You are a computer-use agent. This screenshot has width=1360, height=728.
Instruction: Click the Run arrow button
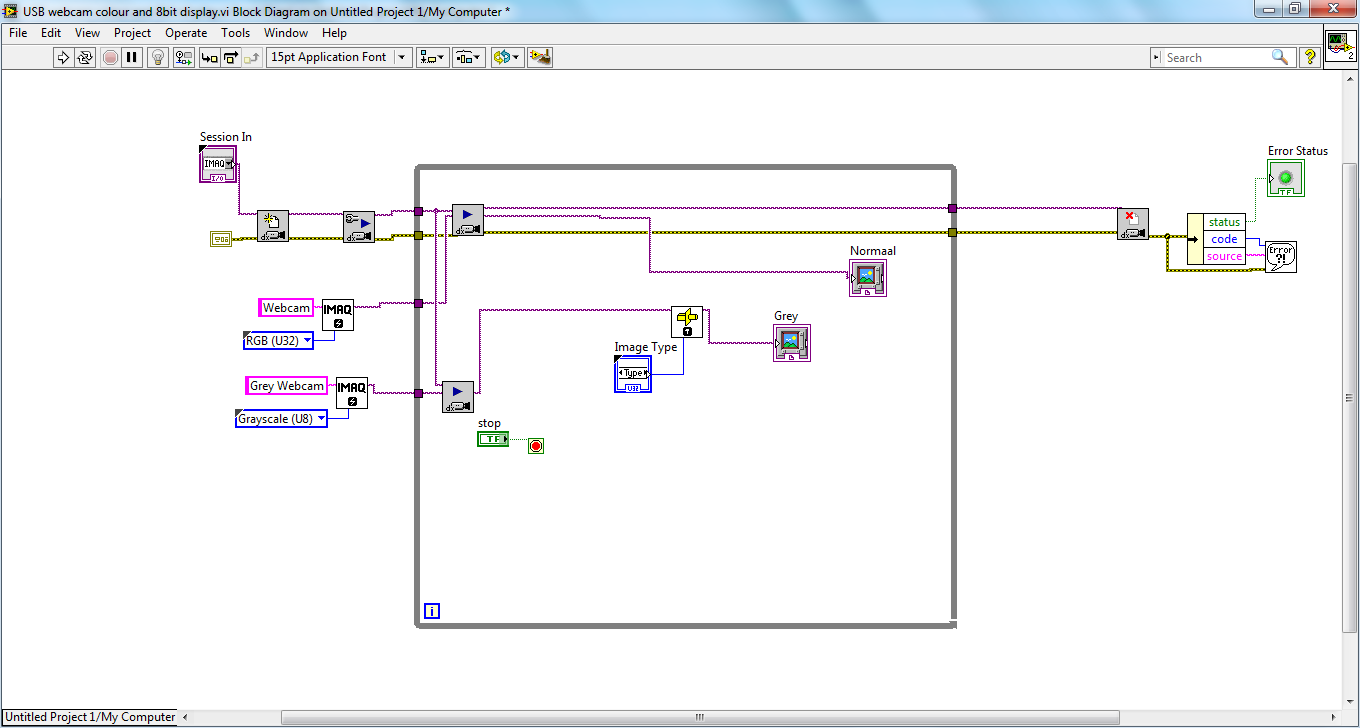pyautogui.click(x=63, y=57)
